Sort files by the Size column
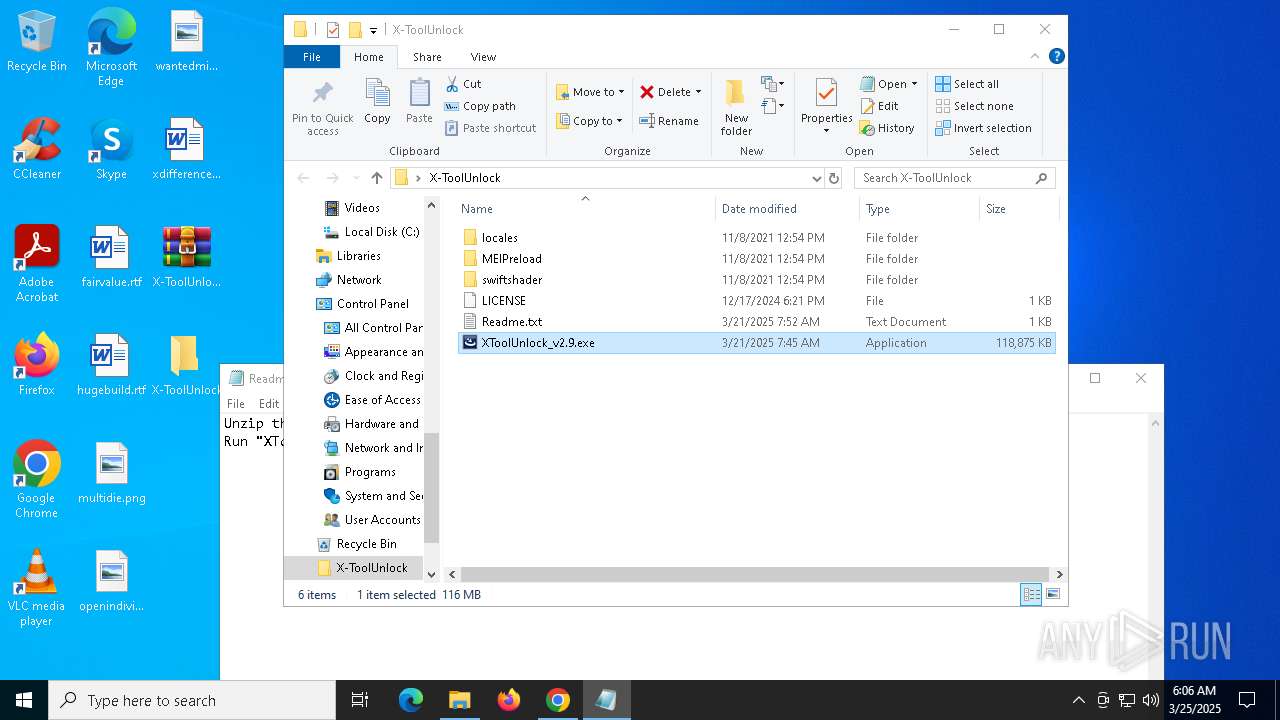Image resolution: width=1280 pixels, height=720 pixels. click(1018, 209)
